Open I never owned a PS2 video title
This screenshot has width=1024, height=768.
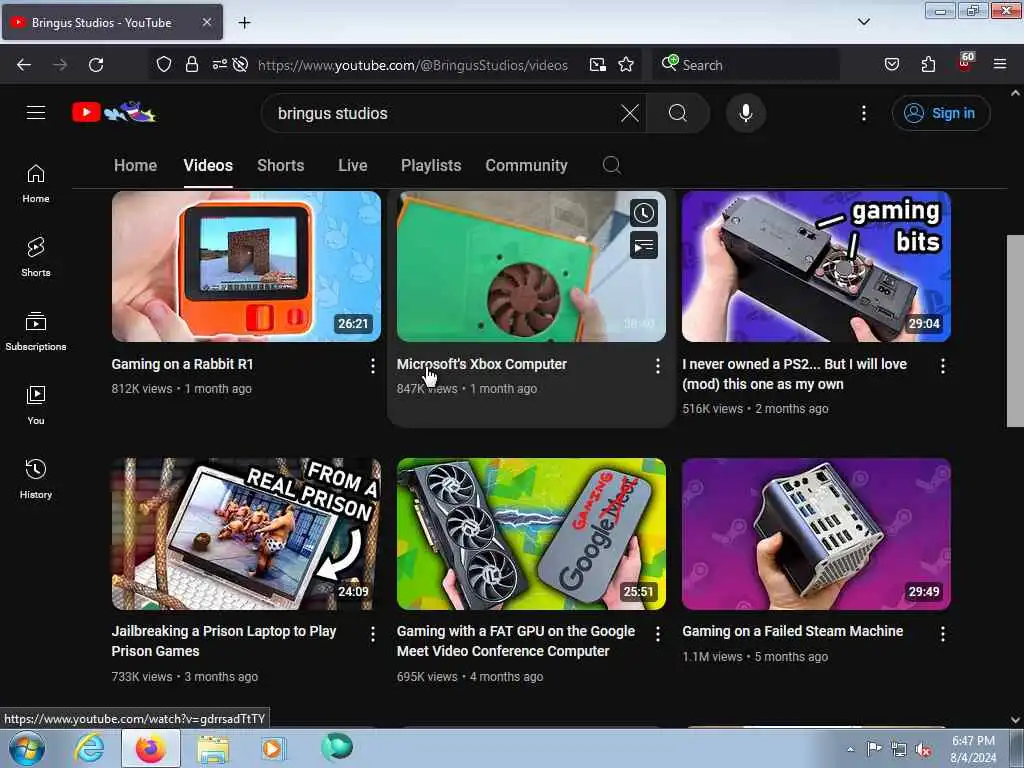click(794, 374)
